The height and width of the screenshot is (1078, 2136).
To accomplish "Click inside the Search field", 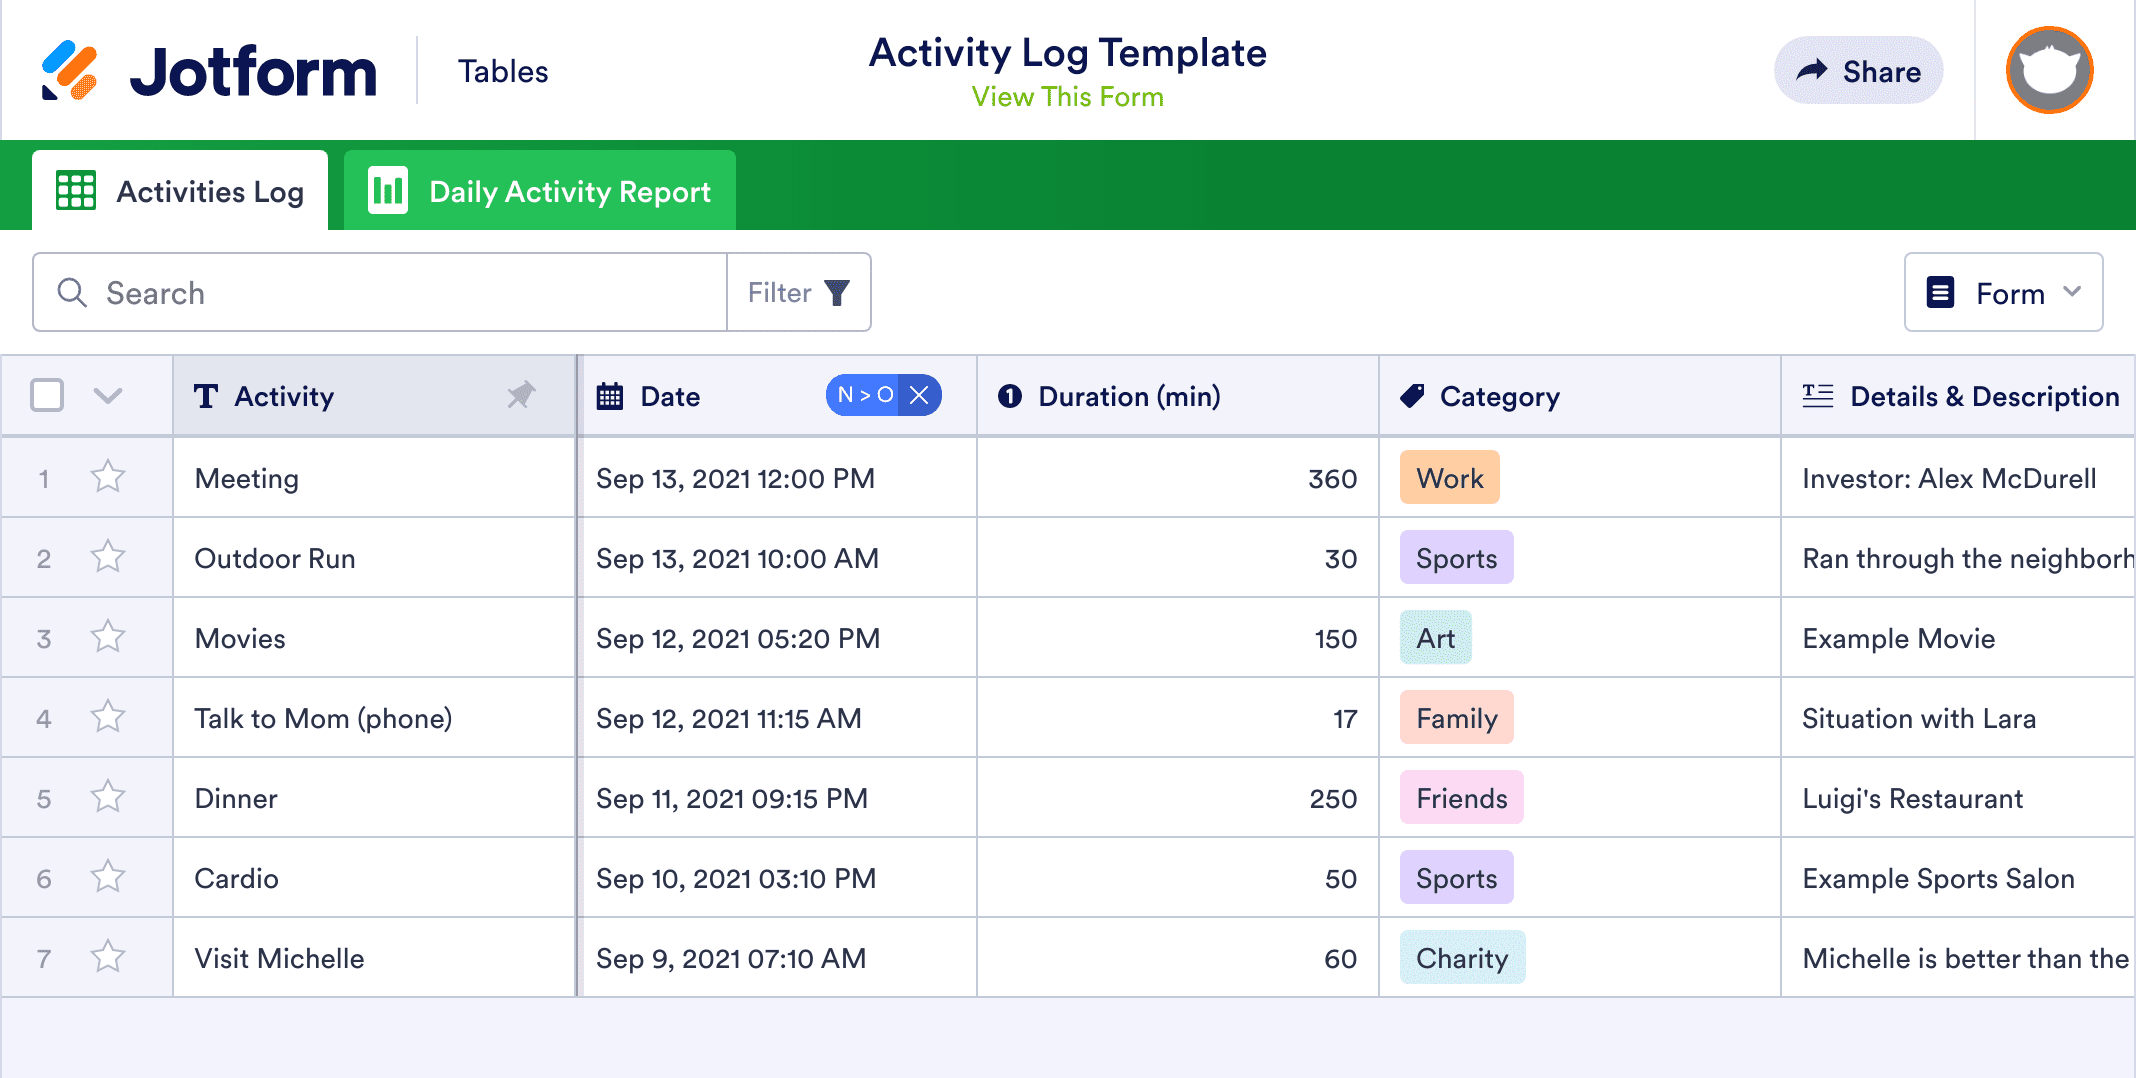I will point(300,292).
